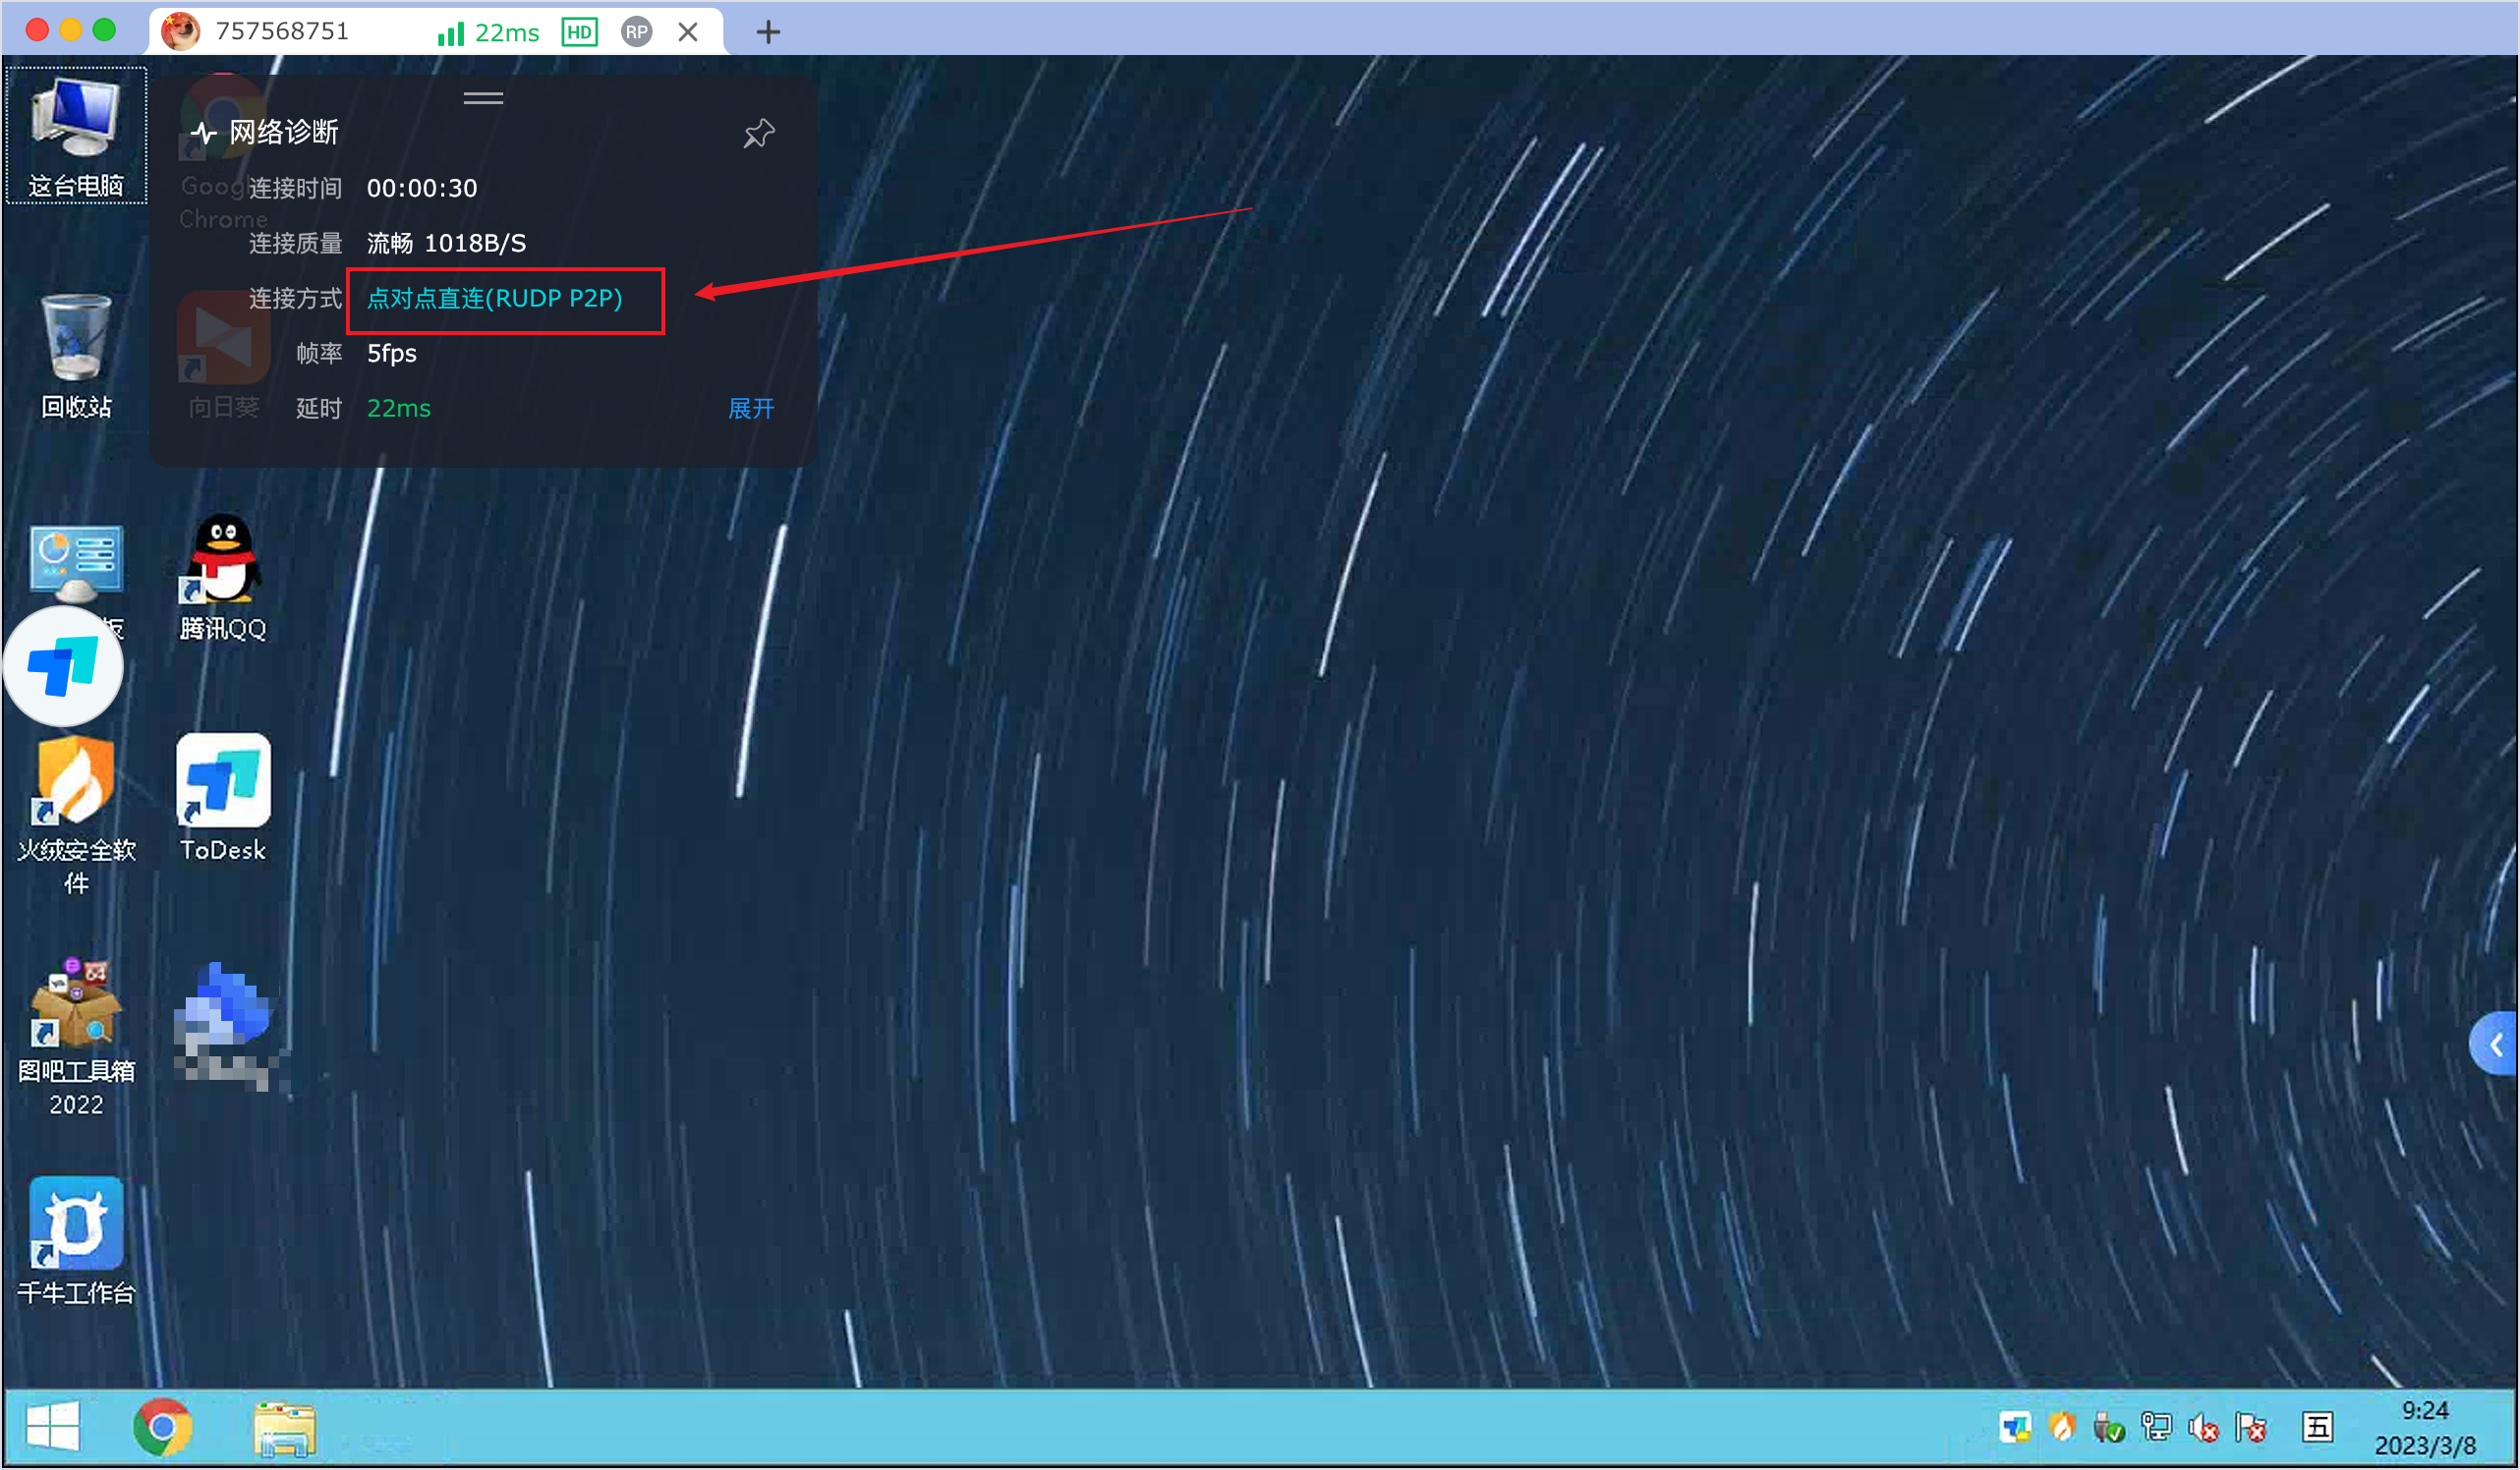This screenshot has height=1470, width=2520.
Task: Click the floating ToDesk round button
Action: (x=64, y=666)
